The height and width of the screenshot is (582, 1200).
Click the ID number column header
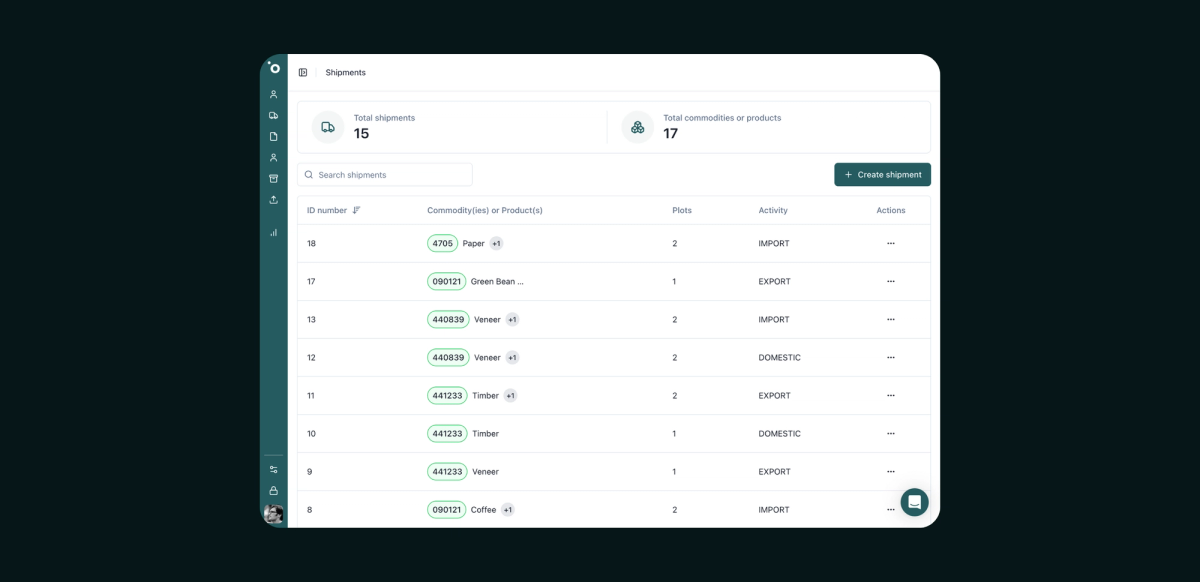click(x=327, y=210)
